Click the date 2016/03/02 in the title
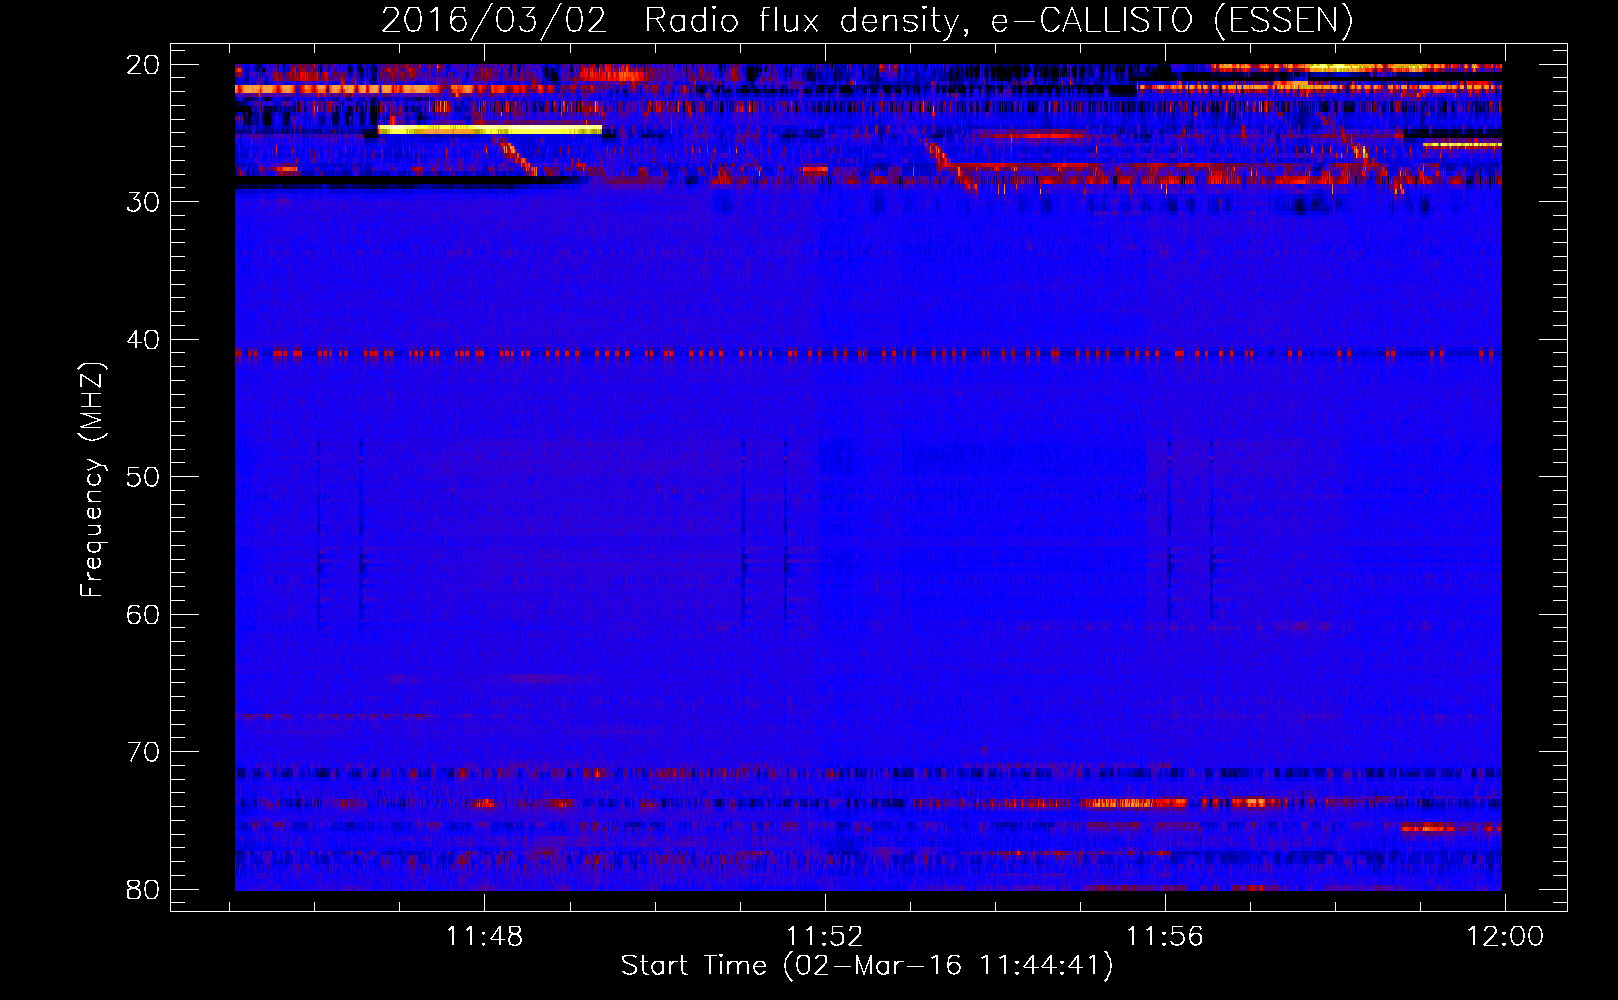Viewport: 1618px width, 1000px height. pyautogui.click(x=494, y=19)
